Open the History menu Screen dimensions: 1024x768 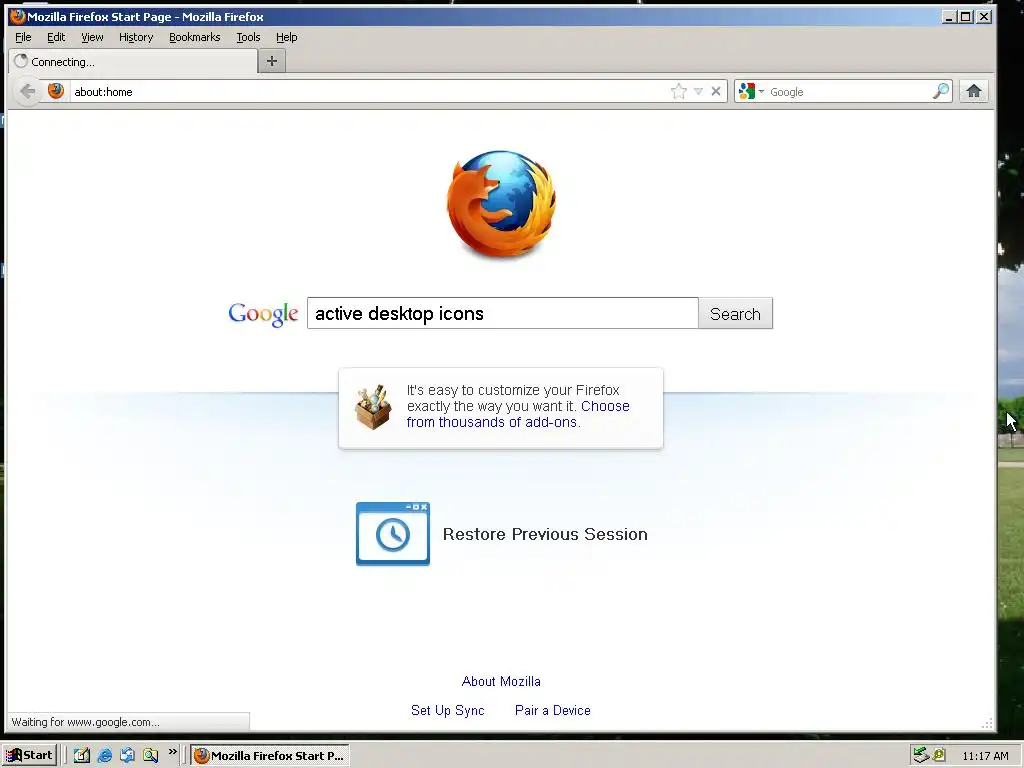tap(136, 37)
